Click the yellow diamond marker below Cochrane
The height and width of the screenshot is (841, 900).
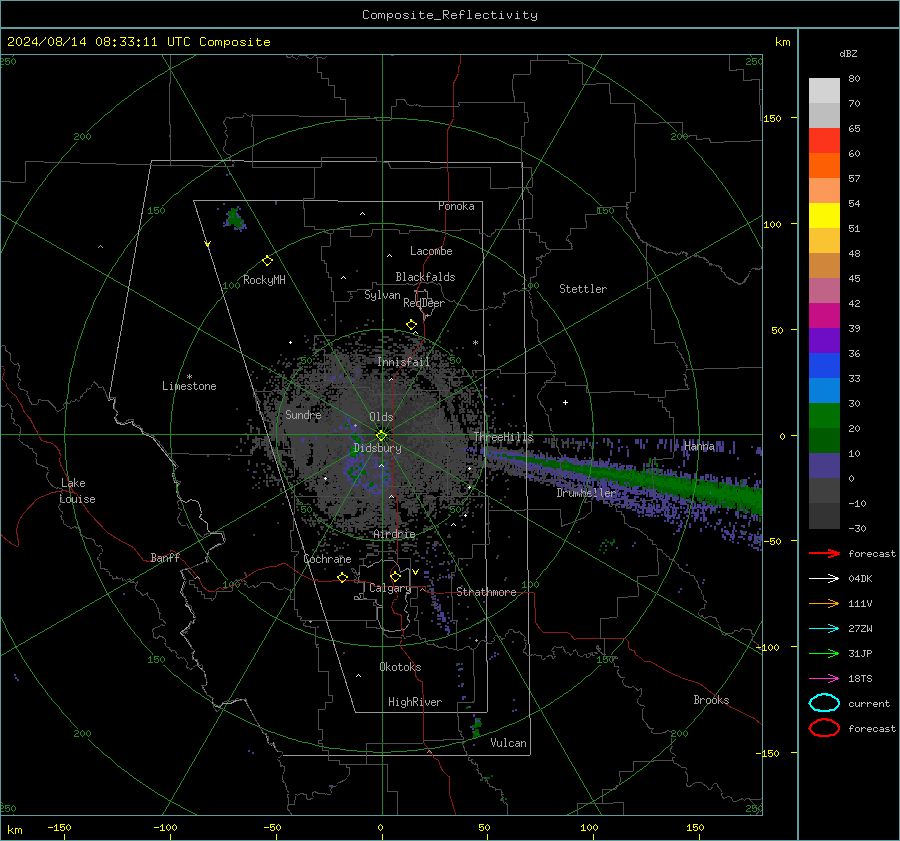(343, 577)
